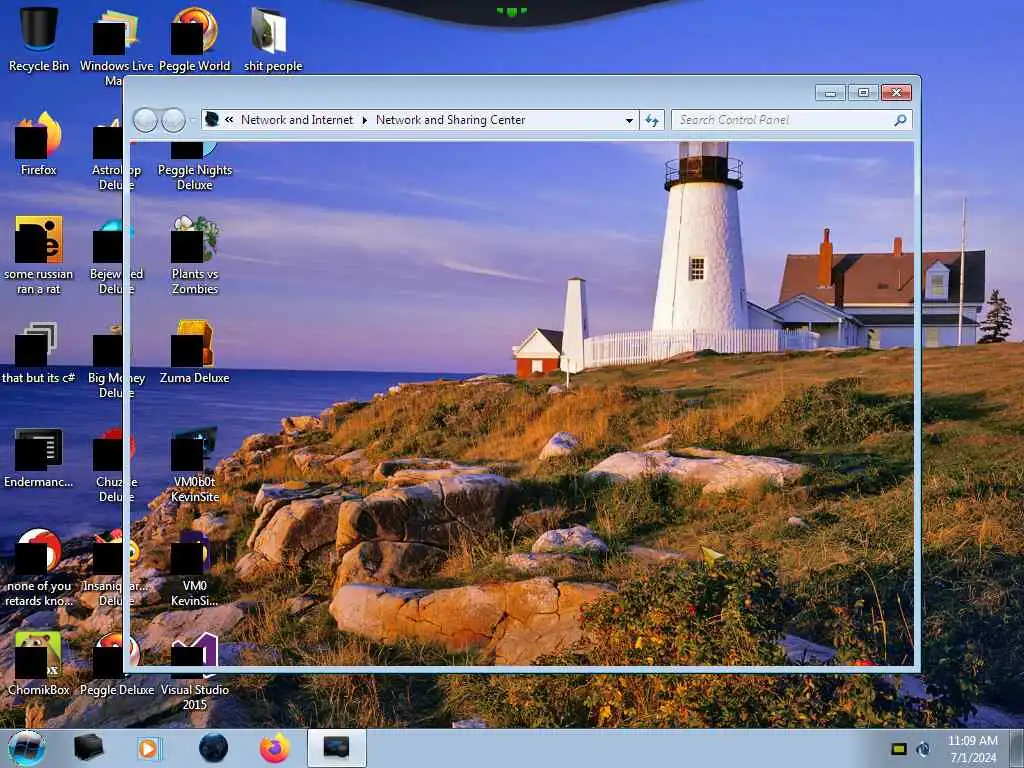Open the 'shit people' folder on desktop
This screenshot has height=768, width=1024.
[272, 39]
